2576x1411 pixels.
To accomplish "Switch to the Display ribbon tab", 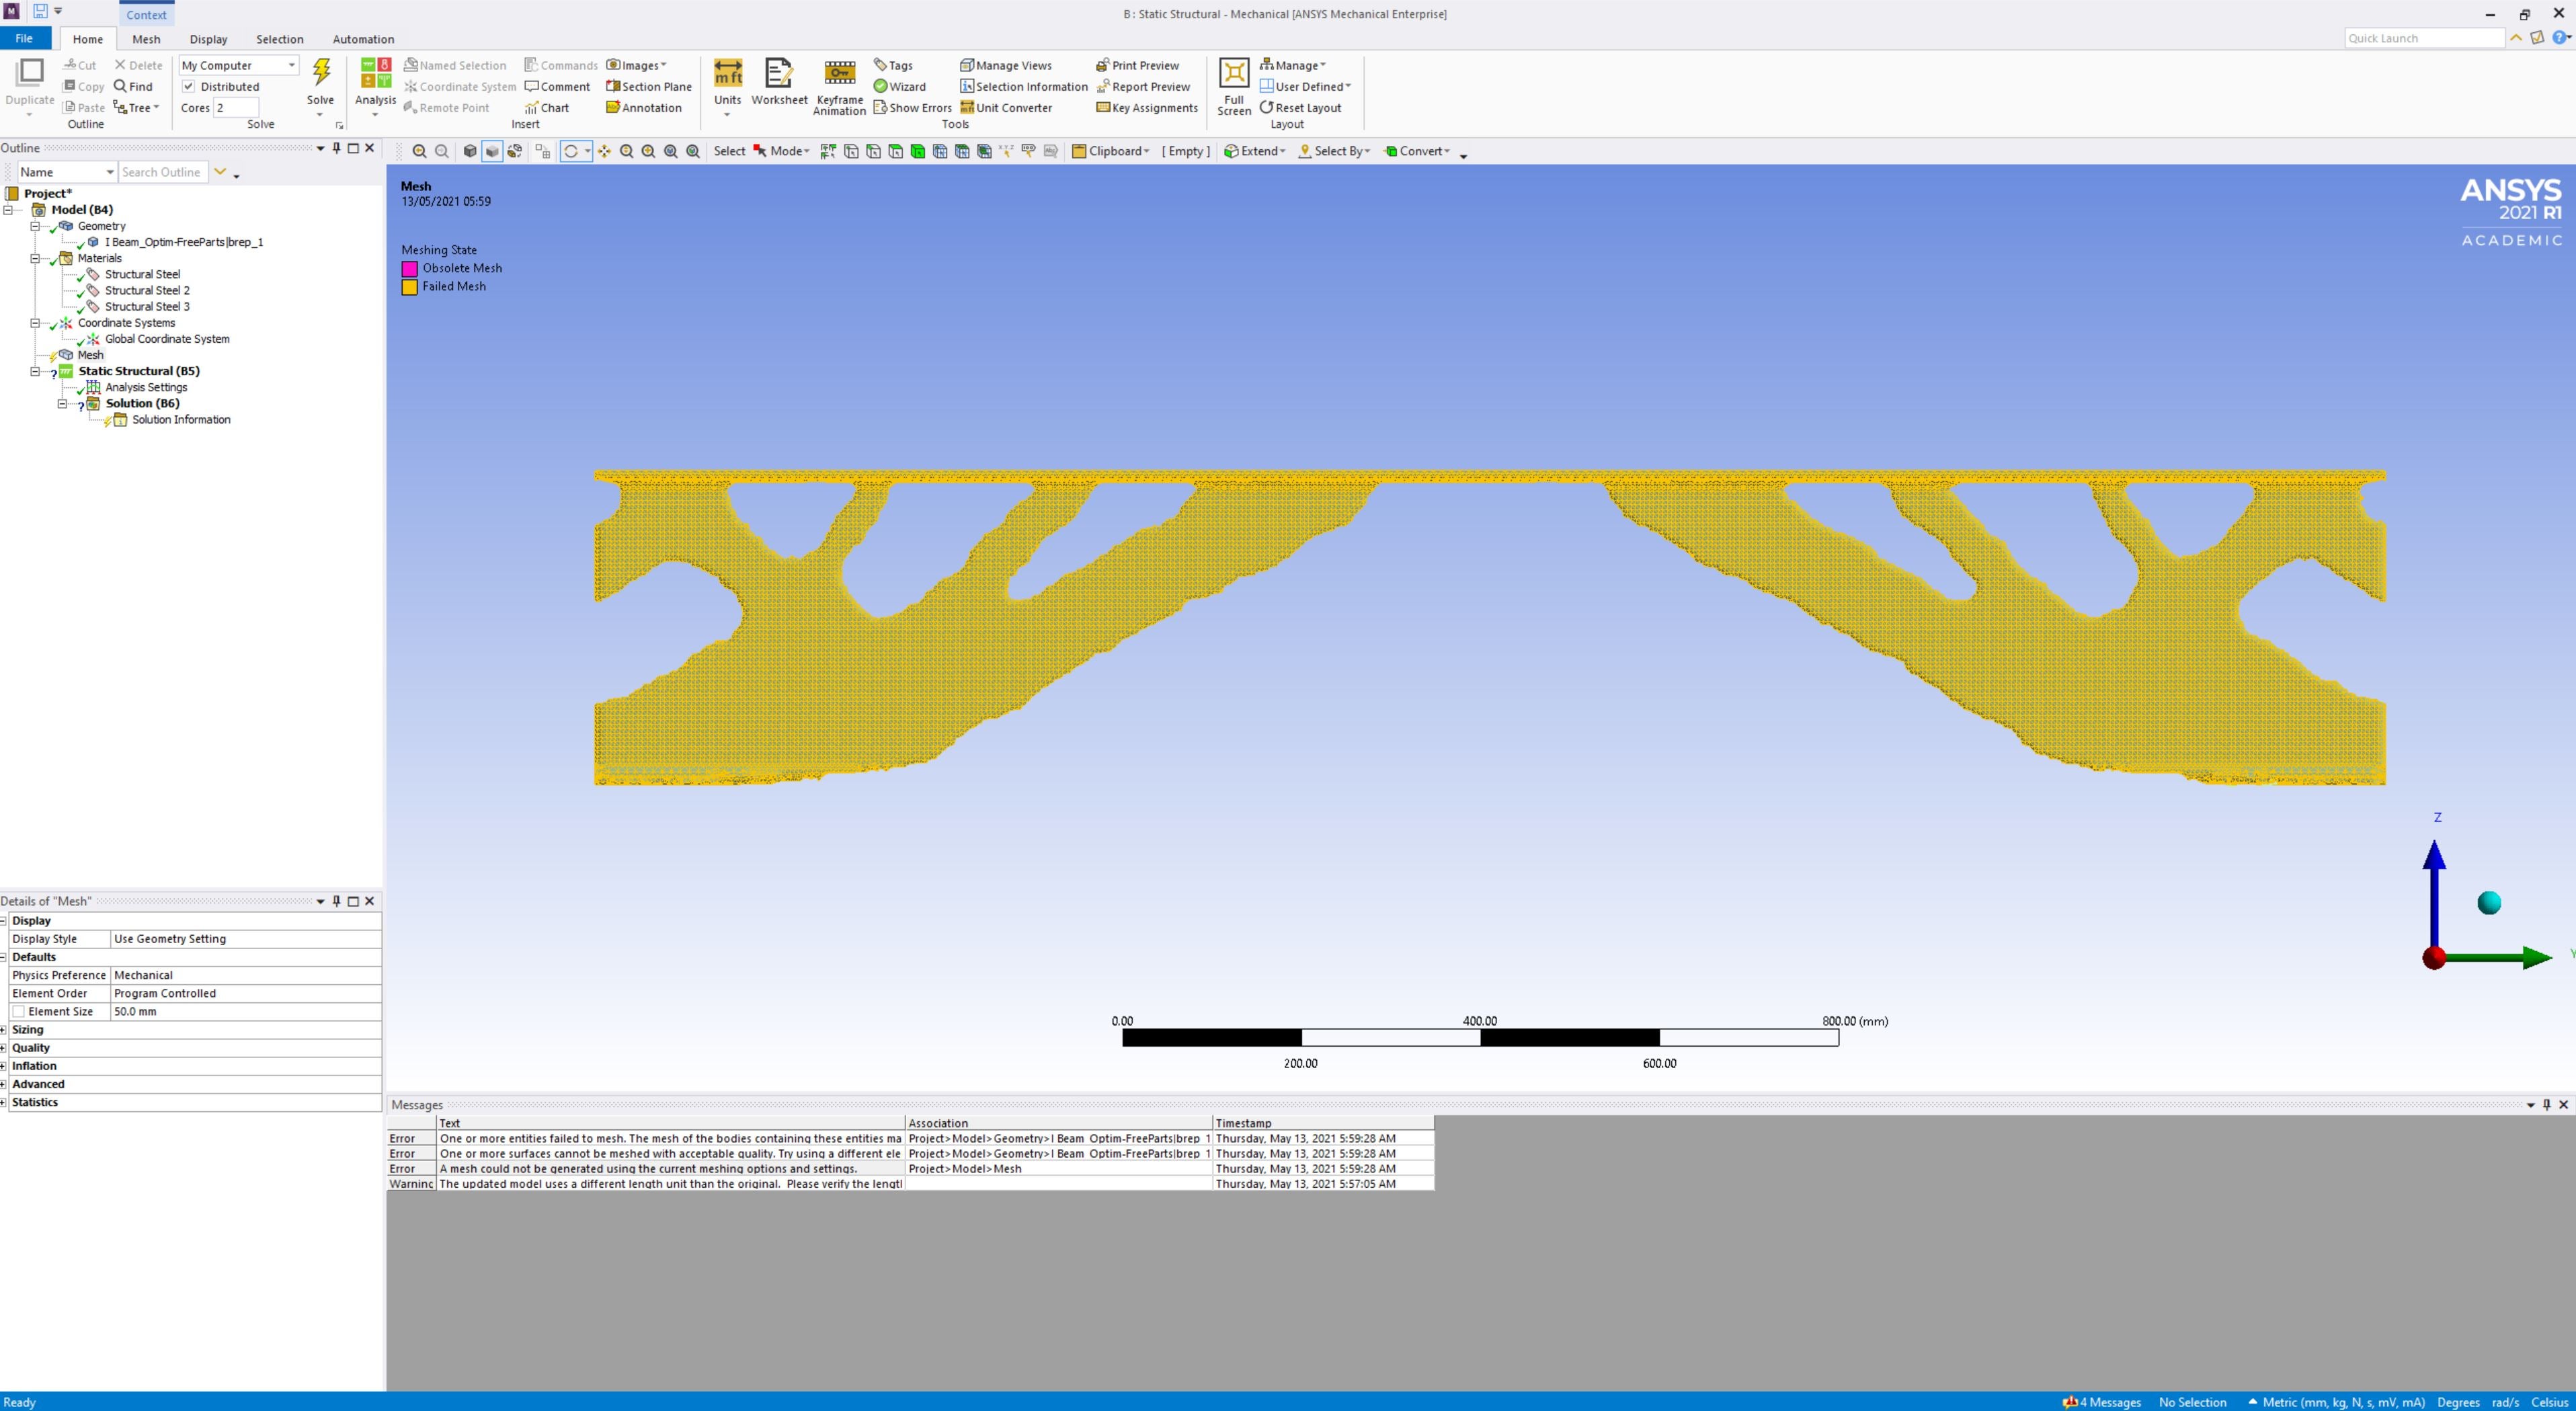I will pos(208,39).
